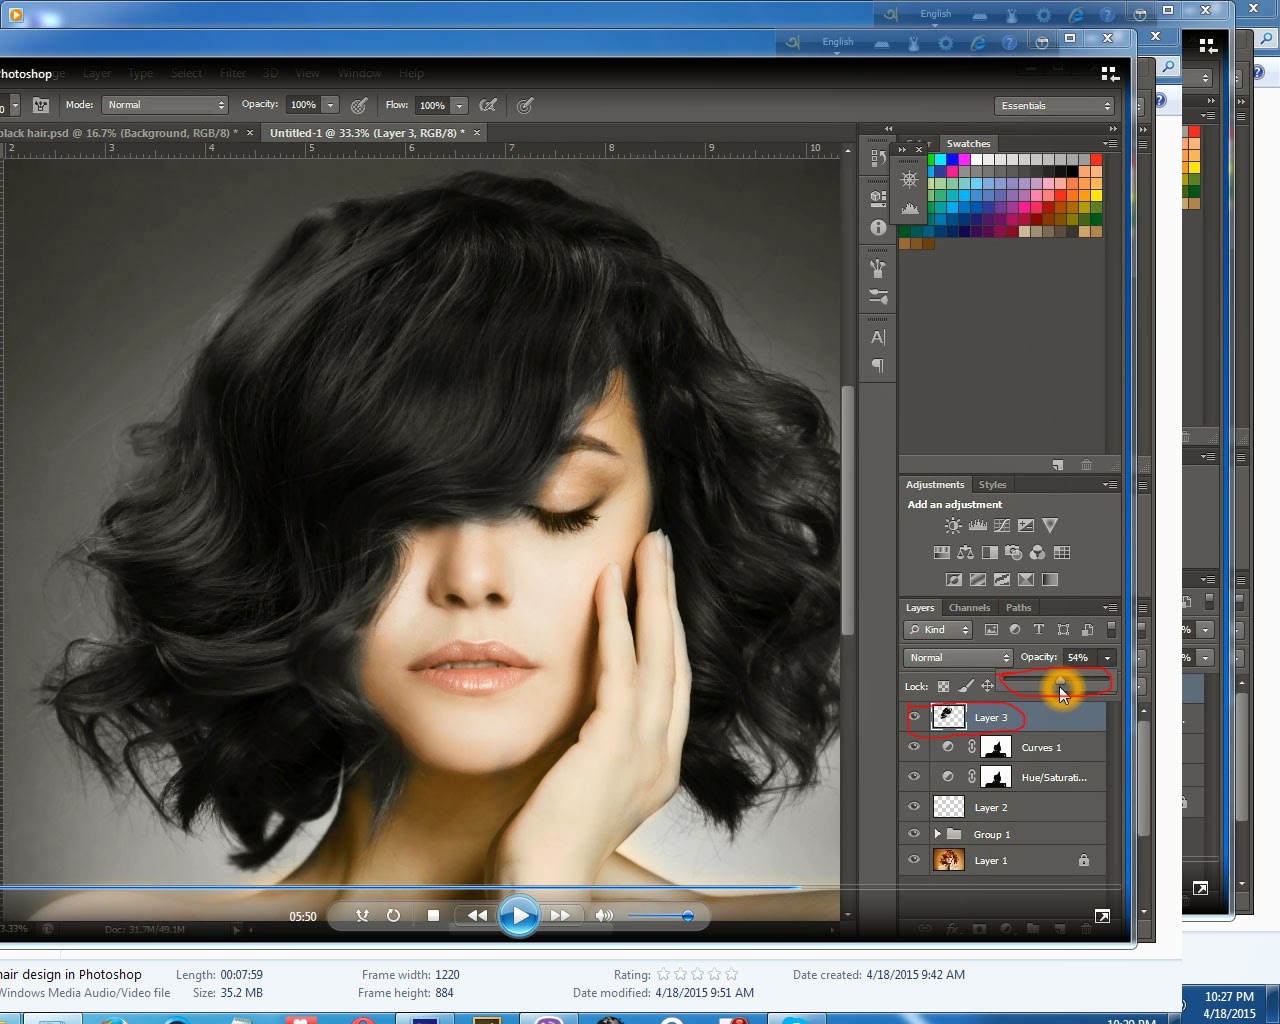Click the Layer 1 thumbnail
Screen dimensions: 1280x1024
pyautogui.click(x=948, y=860)
